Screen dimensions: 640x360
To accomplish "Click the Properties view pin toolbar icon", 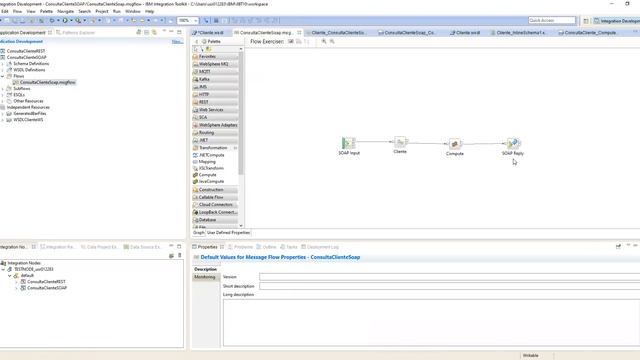I will pyautogui.click(x=618, y=247).
